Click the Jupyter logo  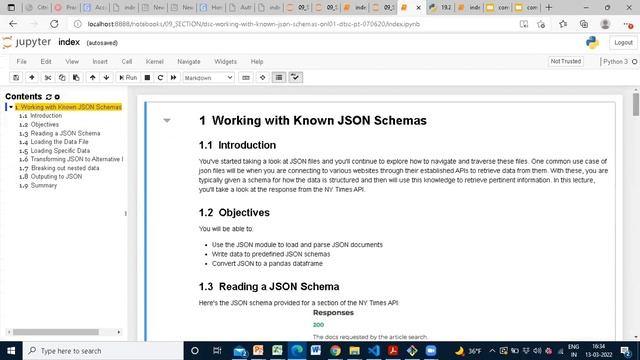27,42
